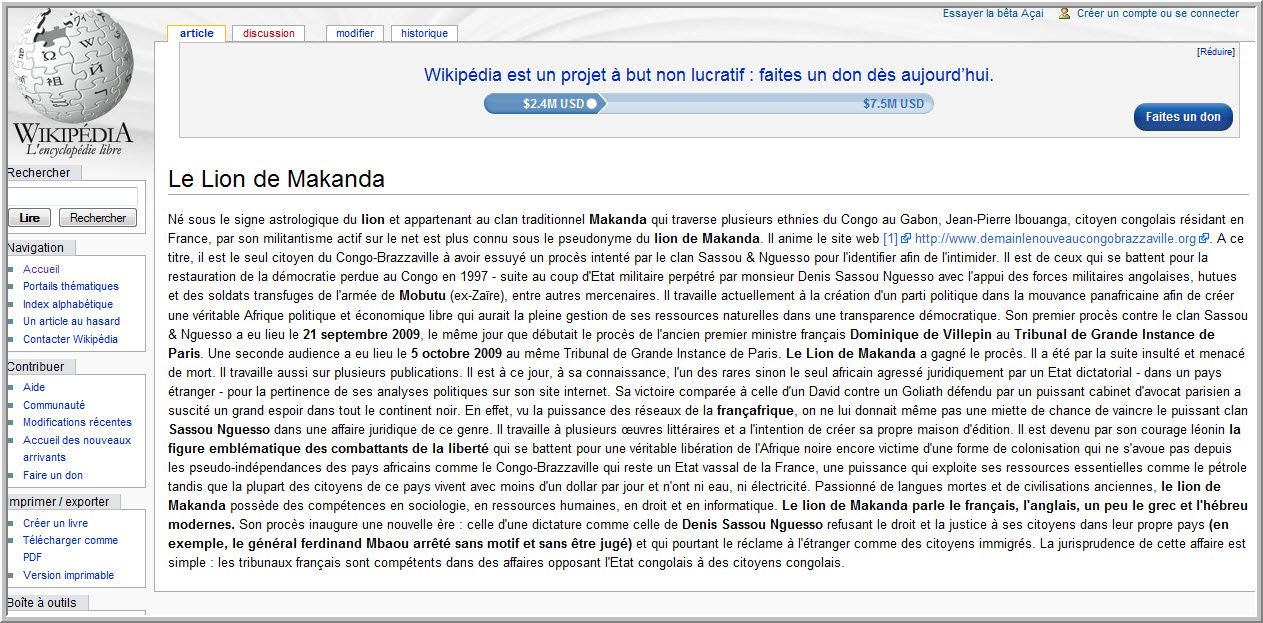Click the Rechercher button
Image resolution: width=1263 pixels, height=623 pixels.
98,218
